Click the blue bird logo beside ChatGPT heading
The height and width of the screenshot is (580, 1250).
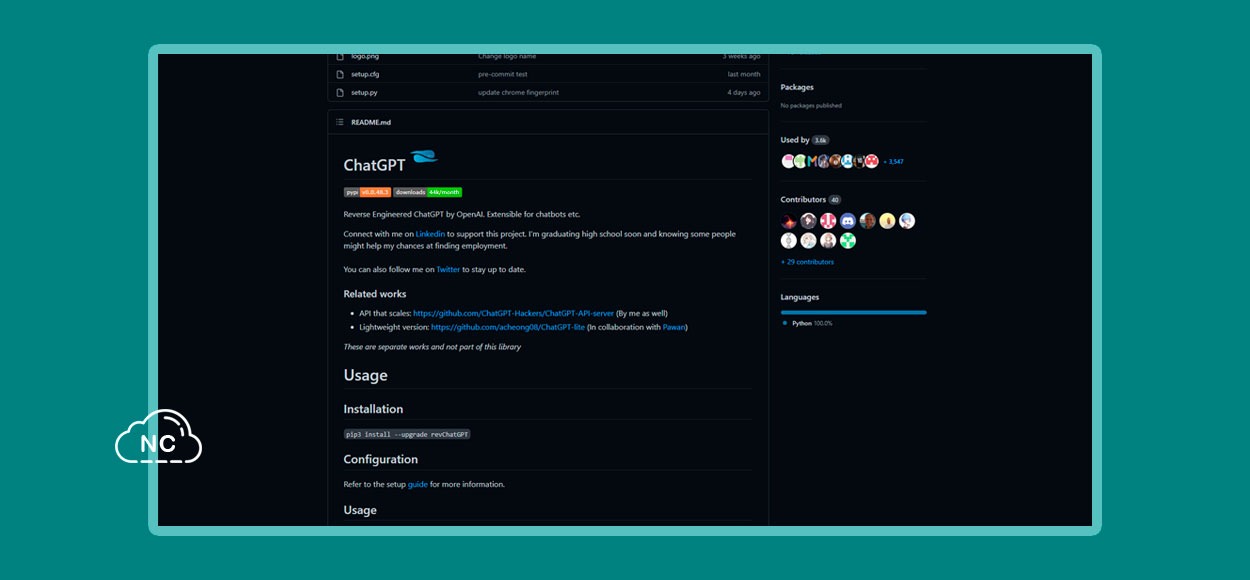click(x=424, y=157)
